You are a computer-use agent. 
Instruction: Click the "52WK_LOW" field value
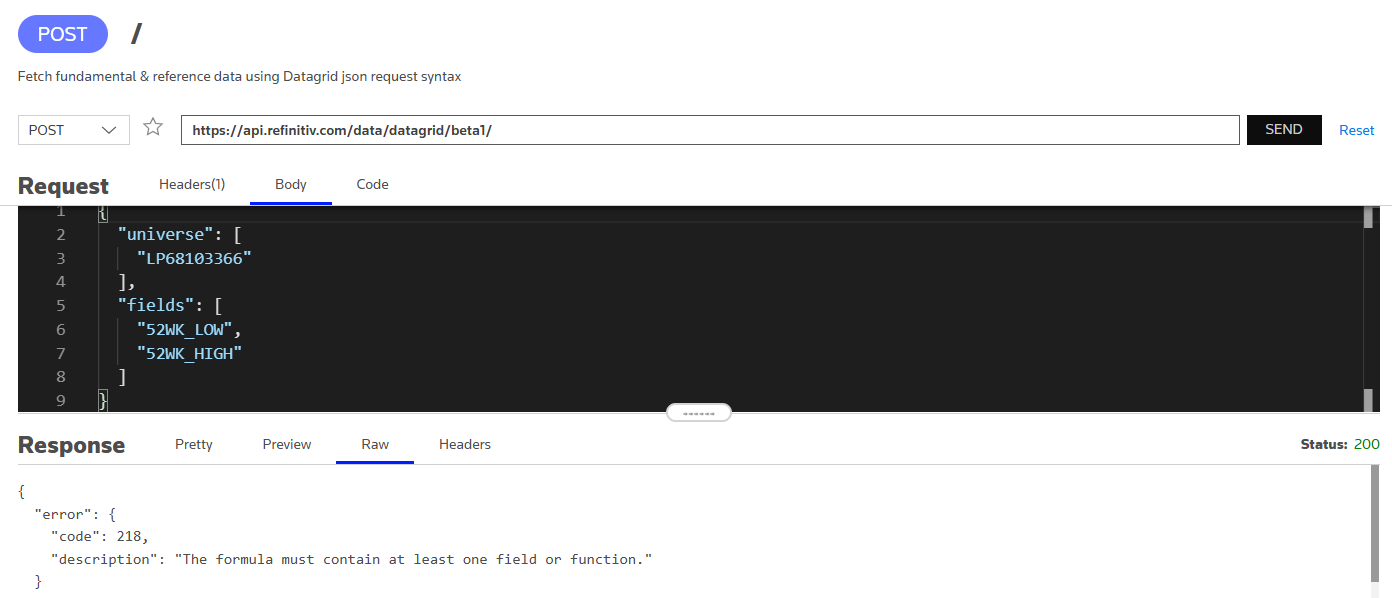tap(185, 329)
